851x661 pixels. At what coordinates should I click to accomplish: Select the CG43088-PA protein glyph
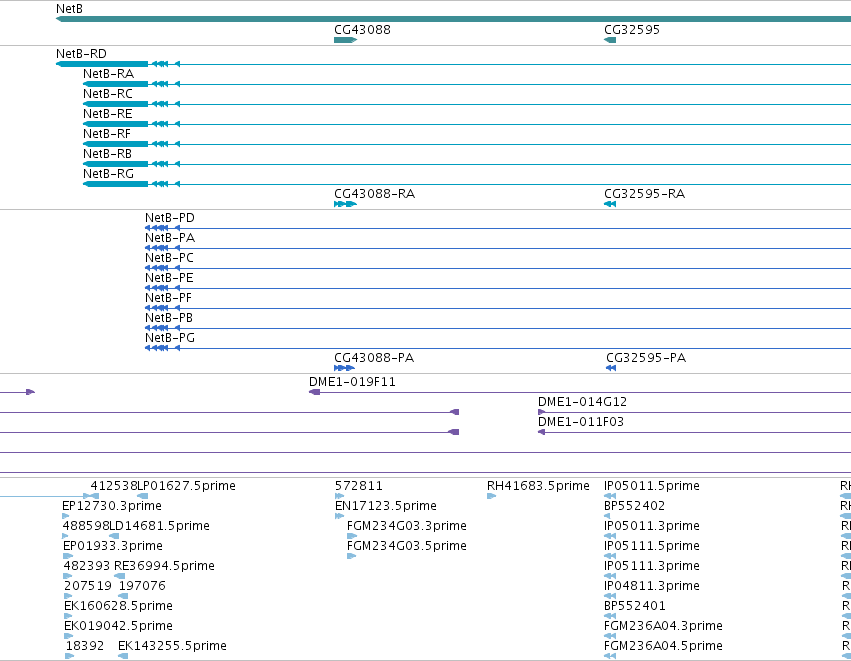point(345,368)
